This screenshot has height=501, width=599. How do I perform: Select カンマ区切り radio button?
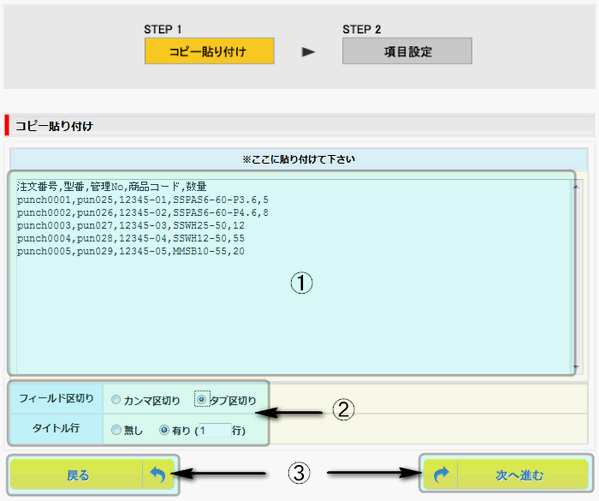click(116, 400)
